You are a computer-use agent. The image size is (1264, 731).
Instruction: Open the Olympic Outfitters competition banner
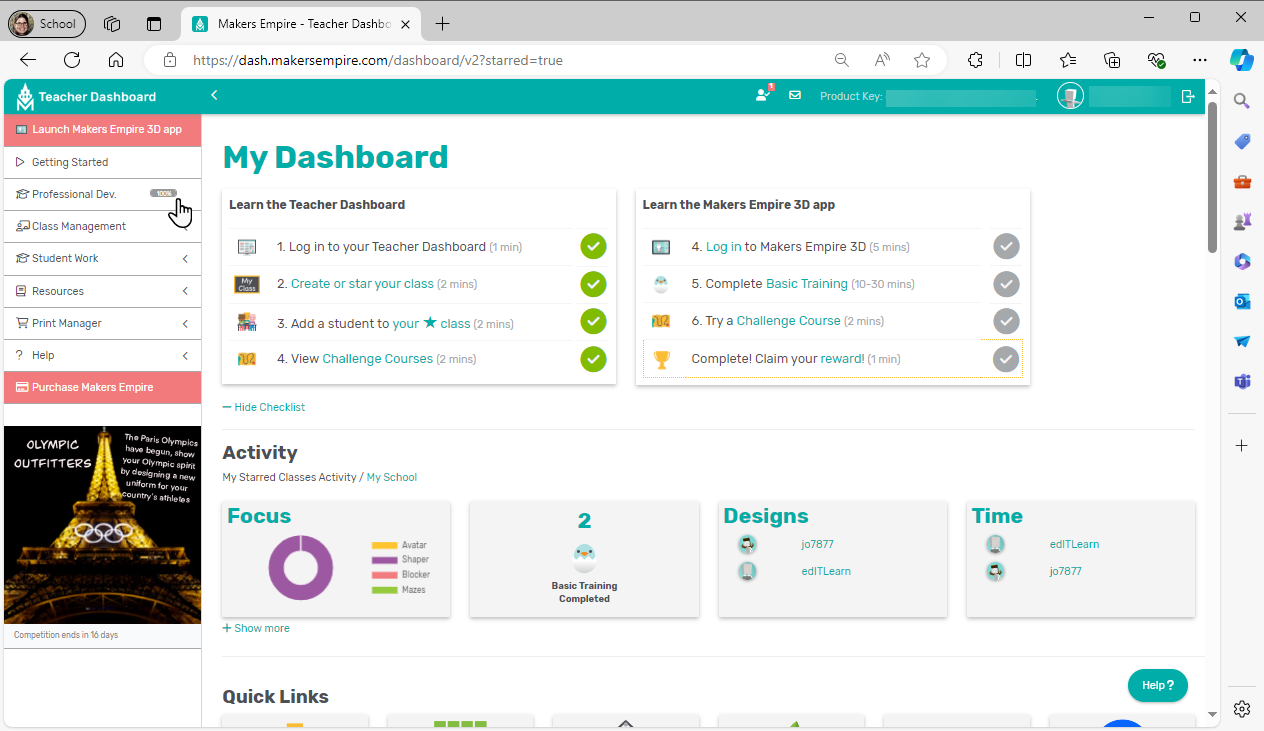[103, 525]
